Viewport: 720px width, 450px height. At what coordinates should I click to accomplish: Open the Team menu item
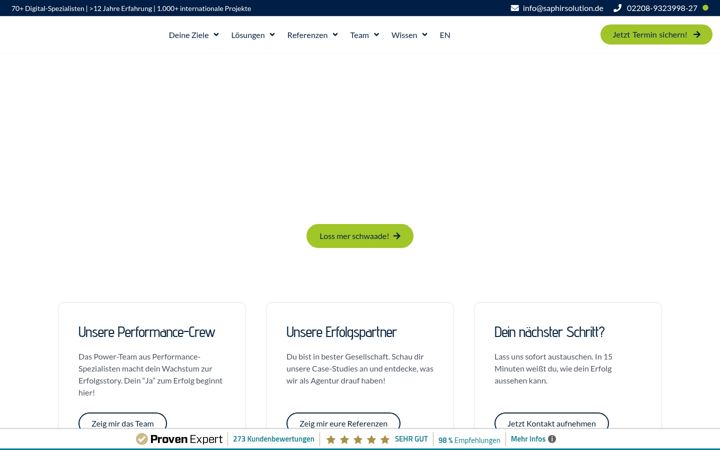[359, 35]
